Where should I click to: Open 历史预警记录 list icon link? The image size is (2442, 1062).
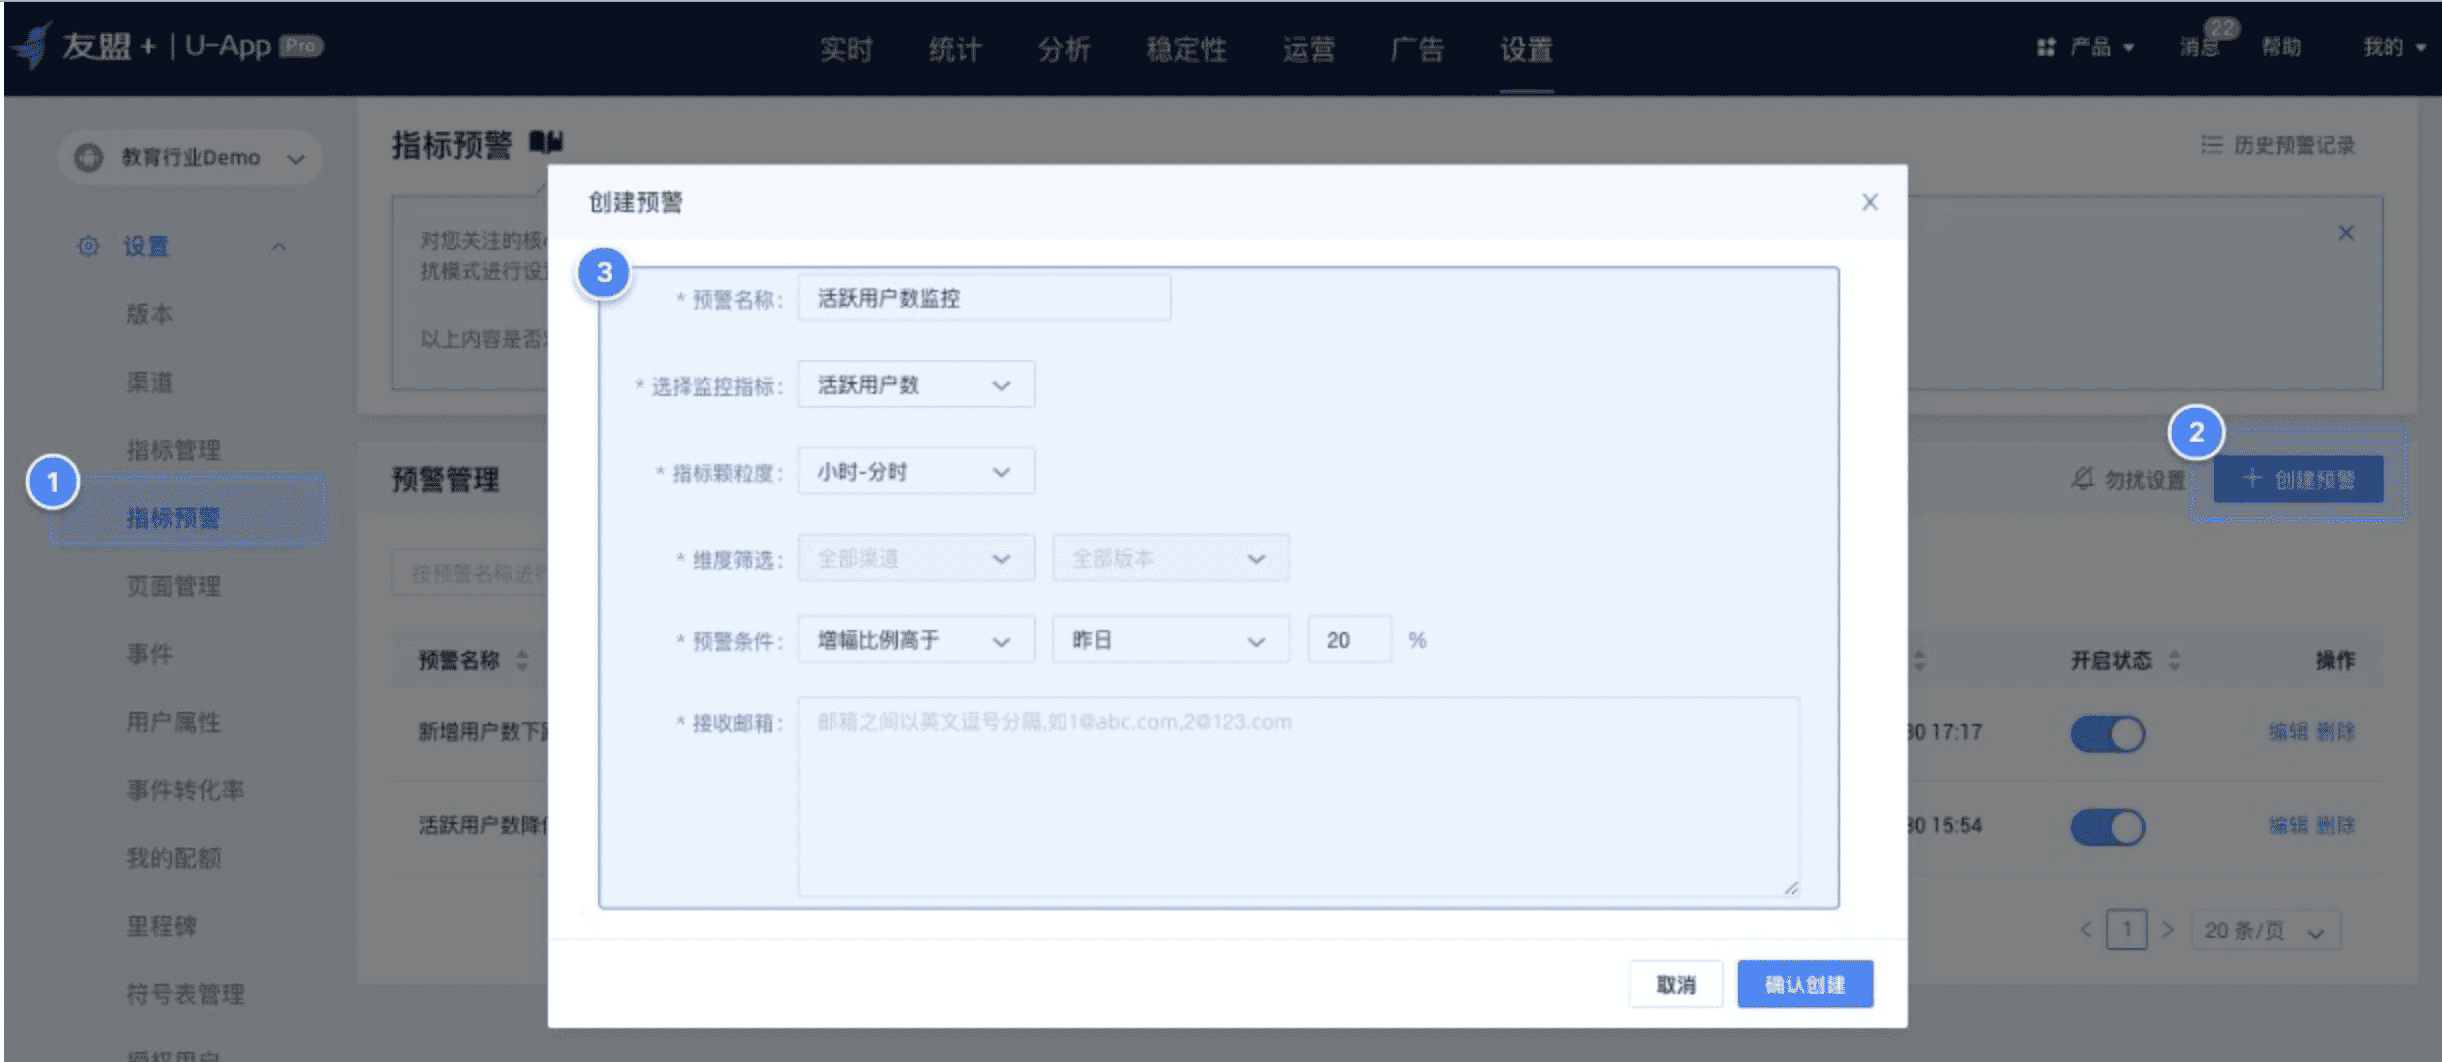pyautogui.click(x=2211, y=145)
